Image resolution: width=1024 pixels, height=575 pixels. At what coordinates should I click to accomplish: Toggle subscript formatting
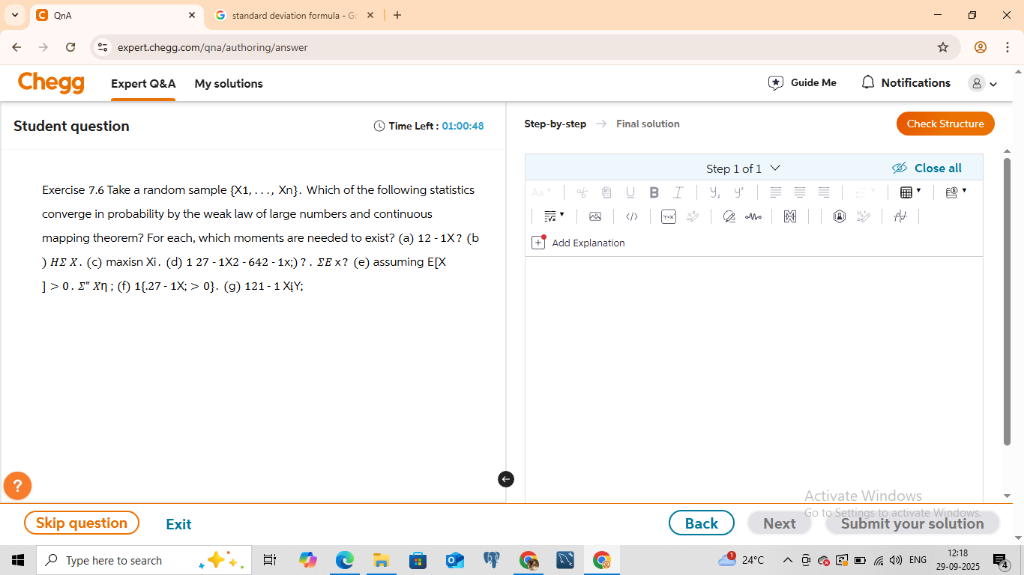pyautogui.click(x=714, y=192)
